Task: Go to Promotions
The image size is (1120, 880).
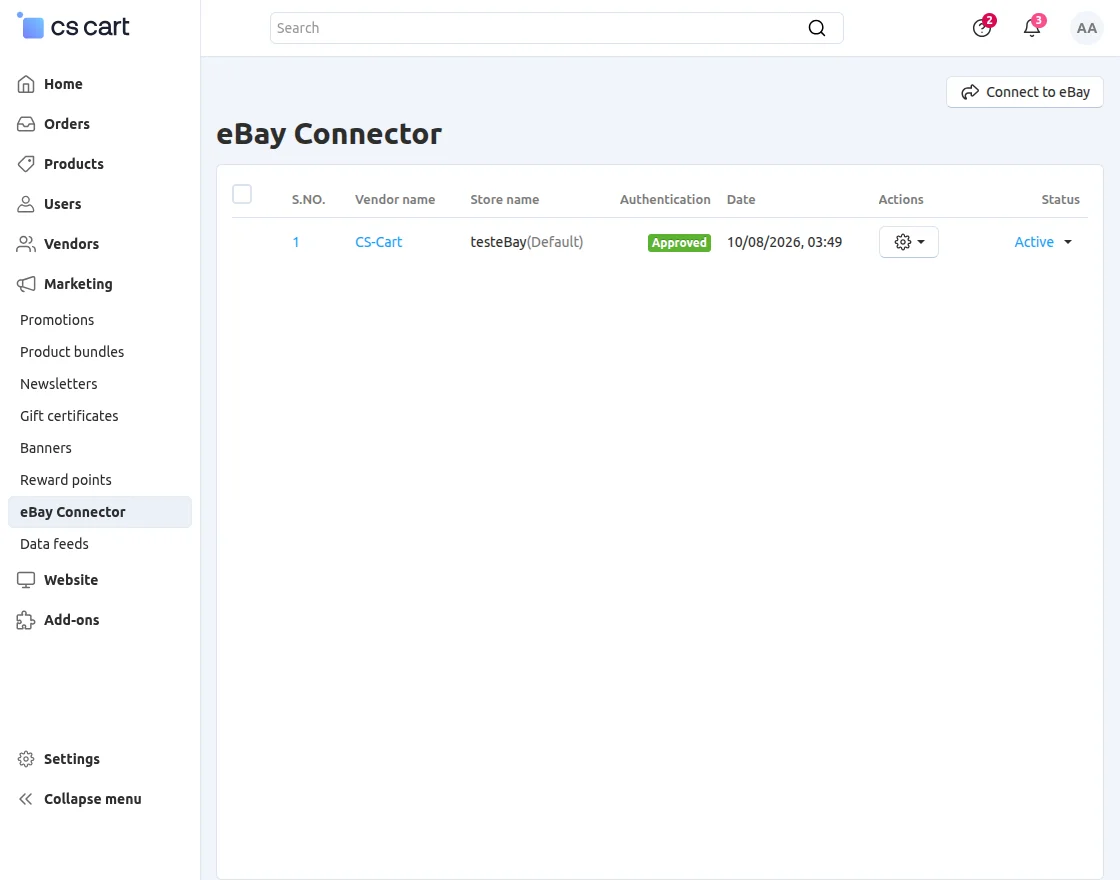Action: tap(57, 320)
